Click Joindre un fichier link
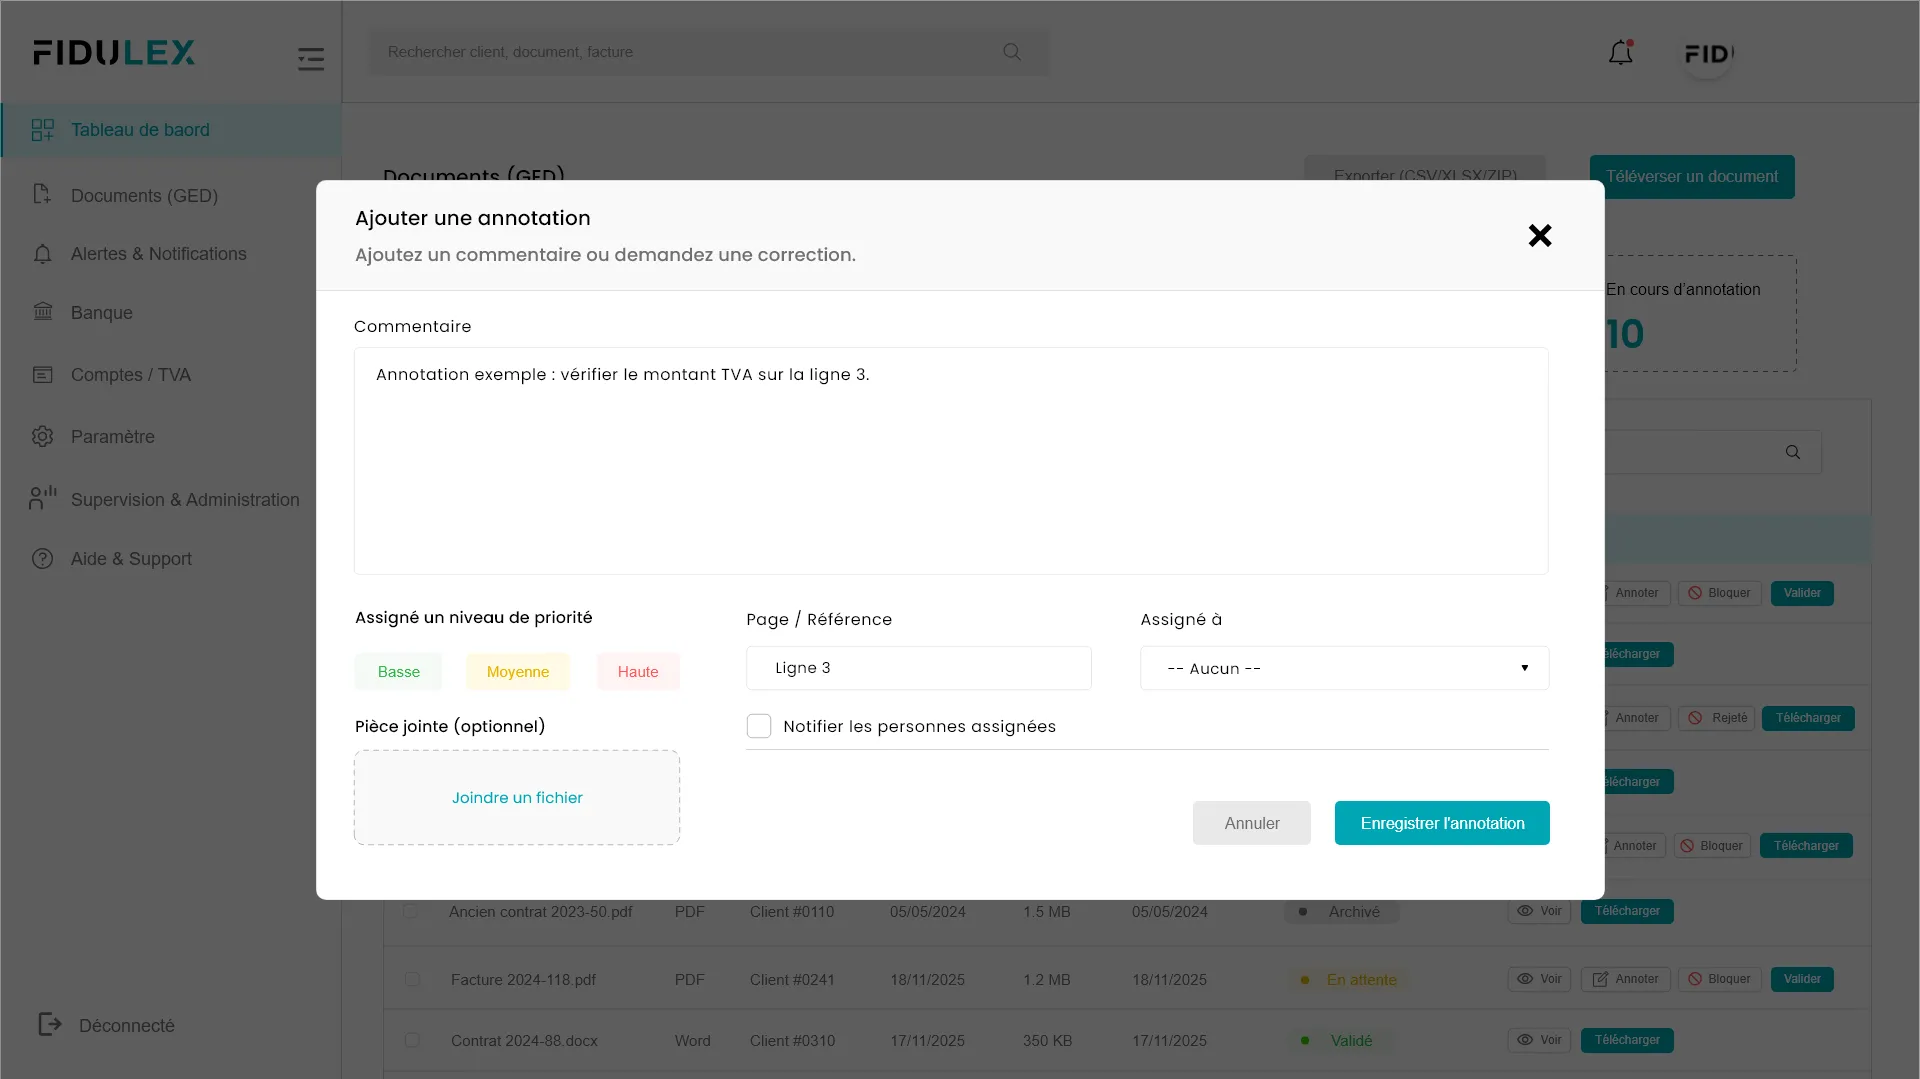Screen dimensions: 1920x1079 tap(517, 798)
